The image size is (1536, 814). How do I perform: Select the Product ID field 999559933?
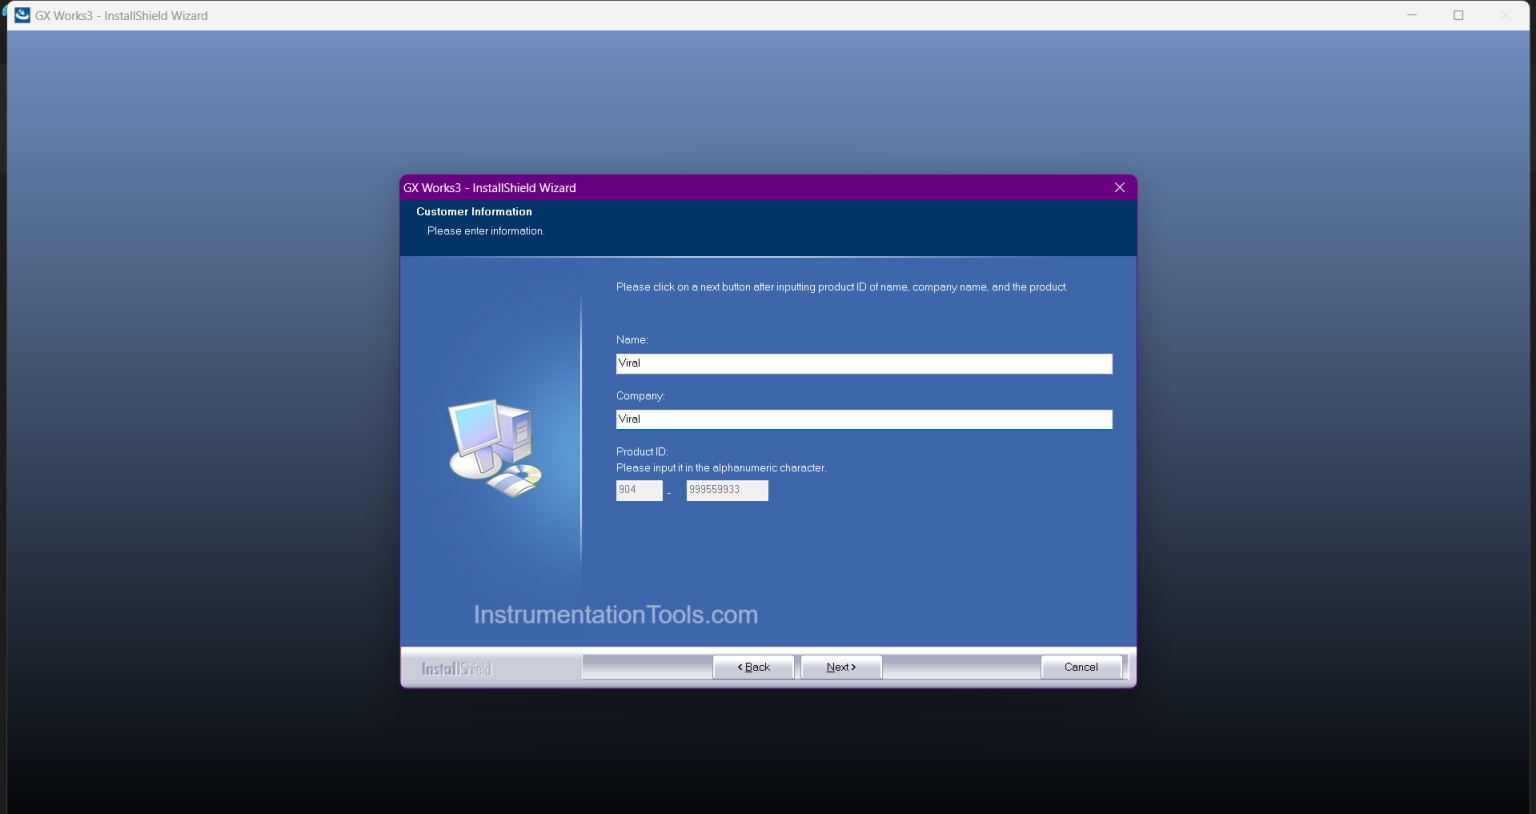coord(727,490)
